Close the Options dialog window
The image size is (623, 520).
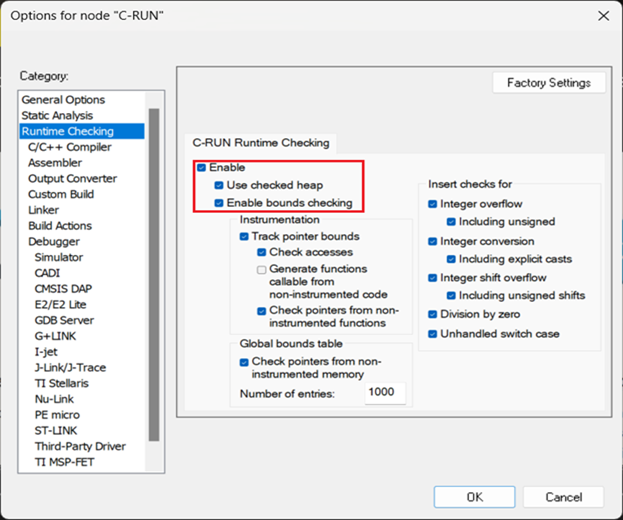click(x=601, y=15)
